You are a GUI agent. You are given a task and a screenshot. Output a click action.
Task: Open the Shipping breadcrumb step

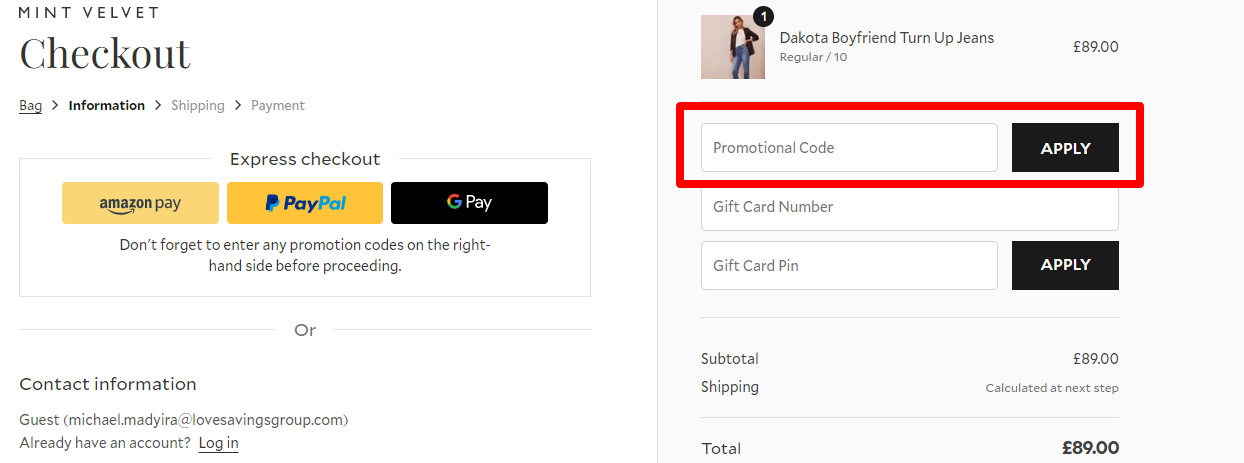coord(197,106)
